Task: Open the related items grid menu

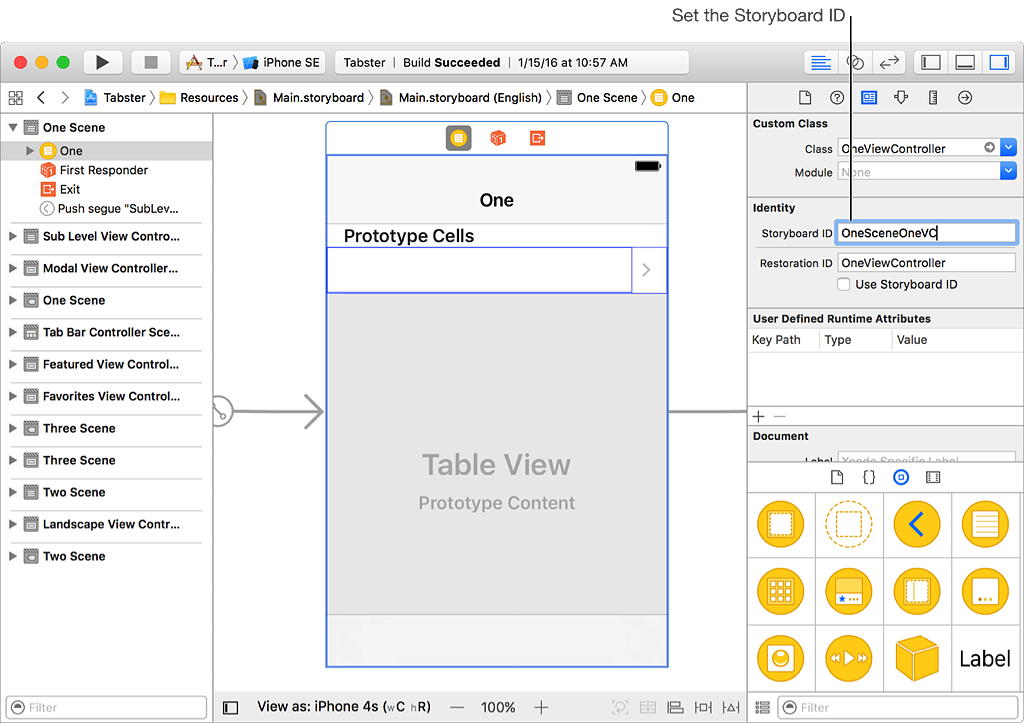Action: (x=16, y=98)
